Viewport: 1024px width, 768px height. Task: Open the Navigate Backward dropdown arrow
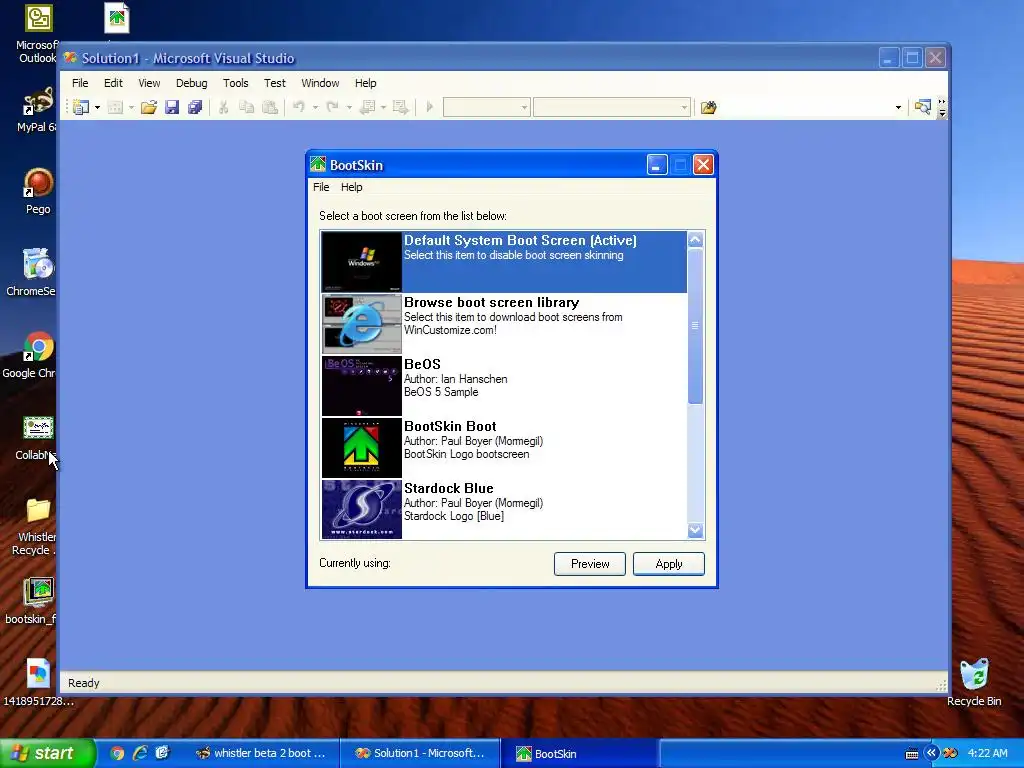[x=383, y=107]
